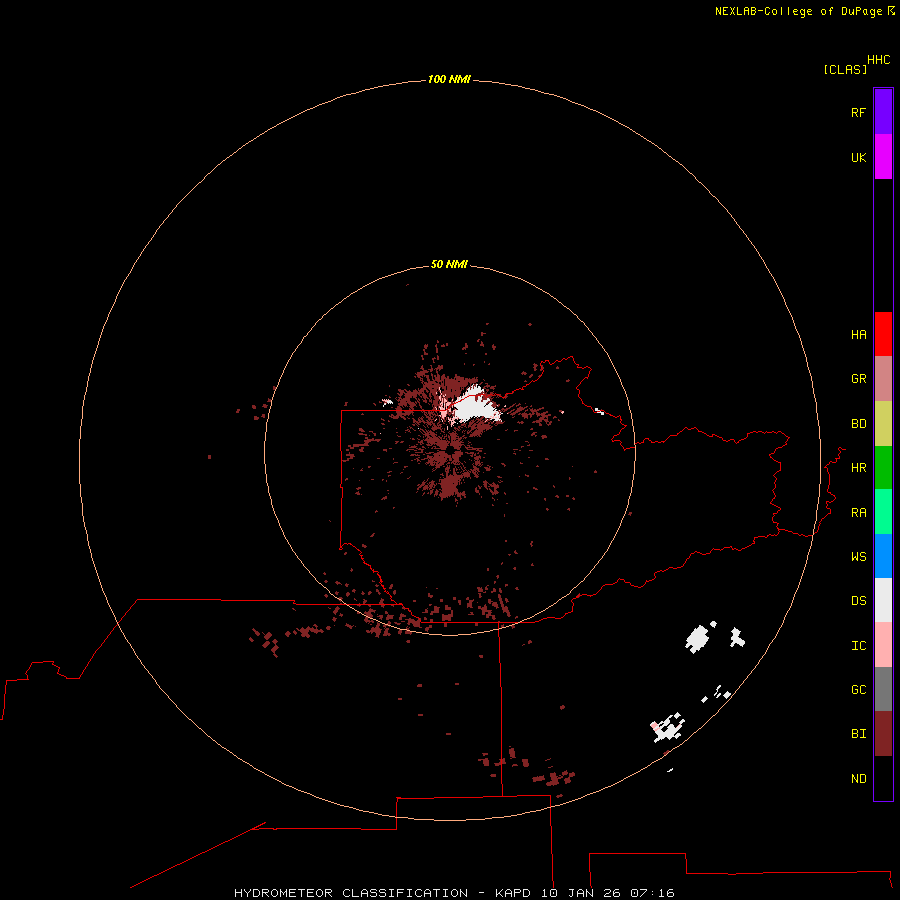Click the GR legend label

[x=859, y=379]
